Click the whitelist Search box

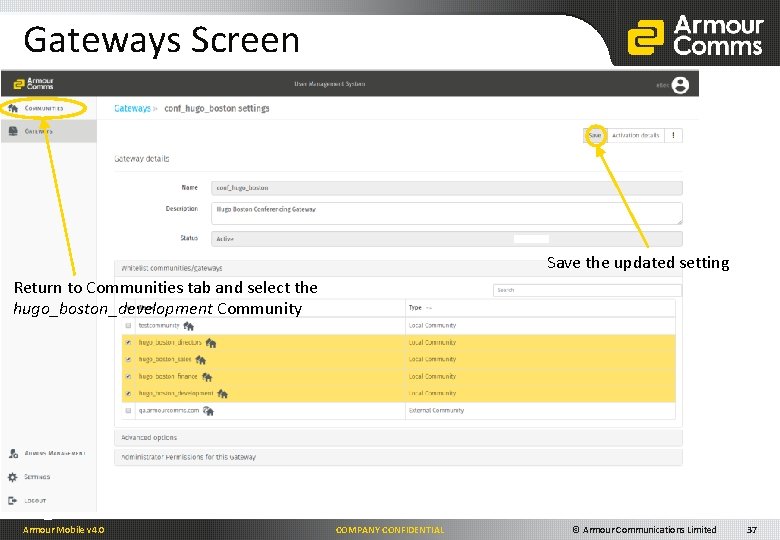(587, 290)
